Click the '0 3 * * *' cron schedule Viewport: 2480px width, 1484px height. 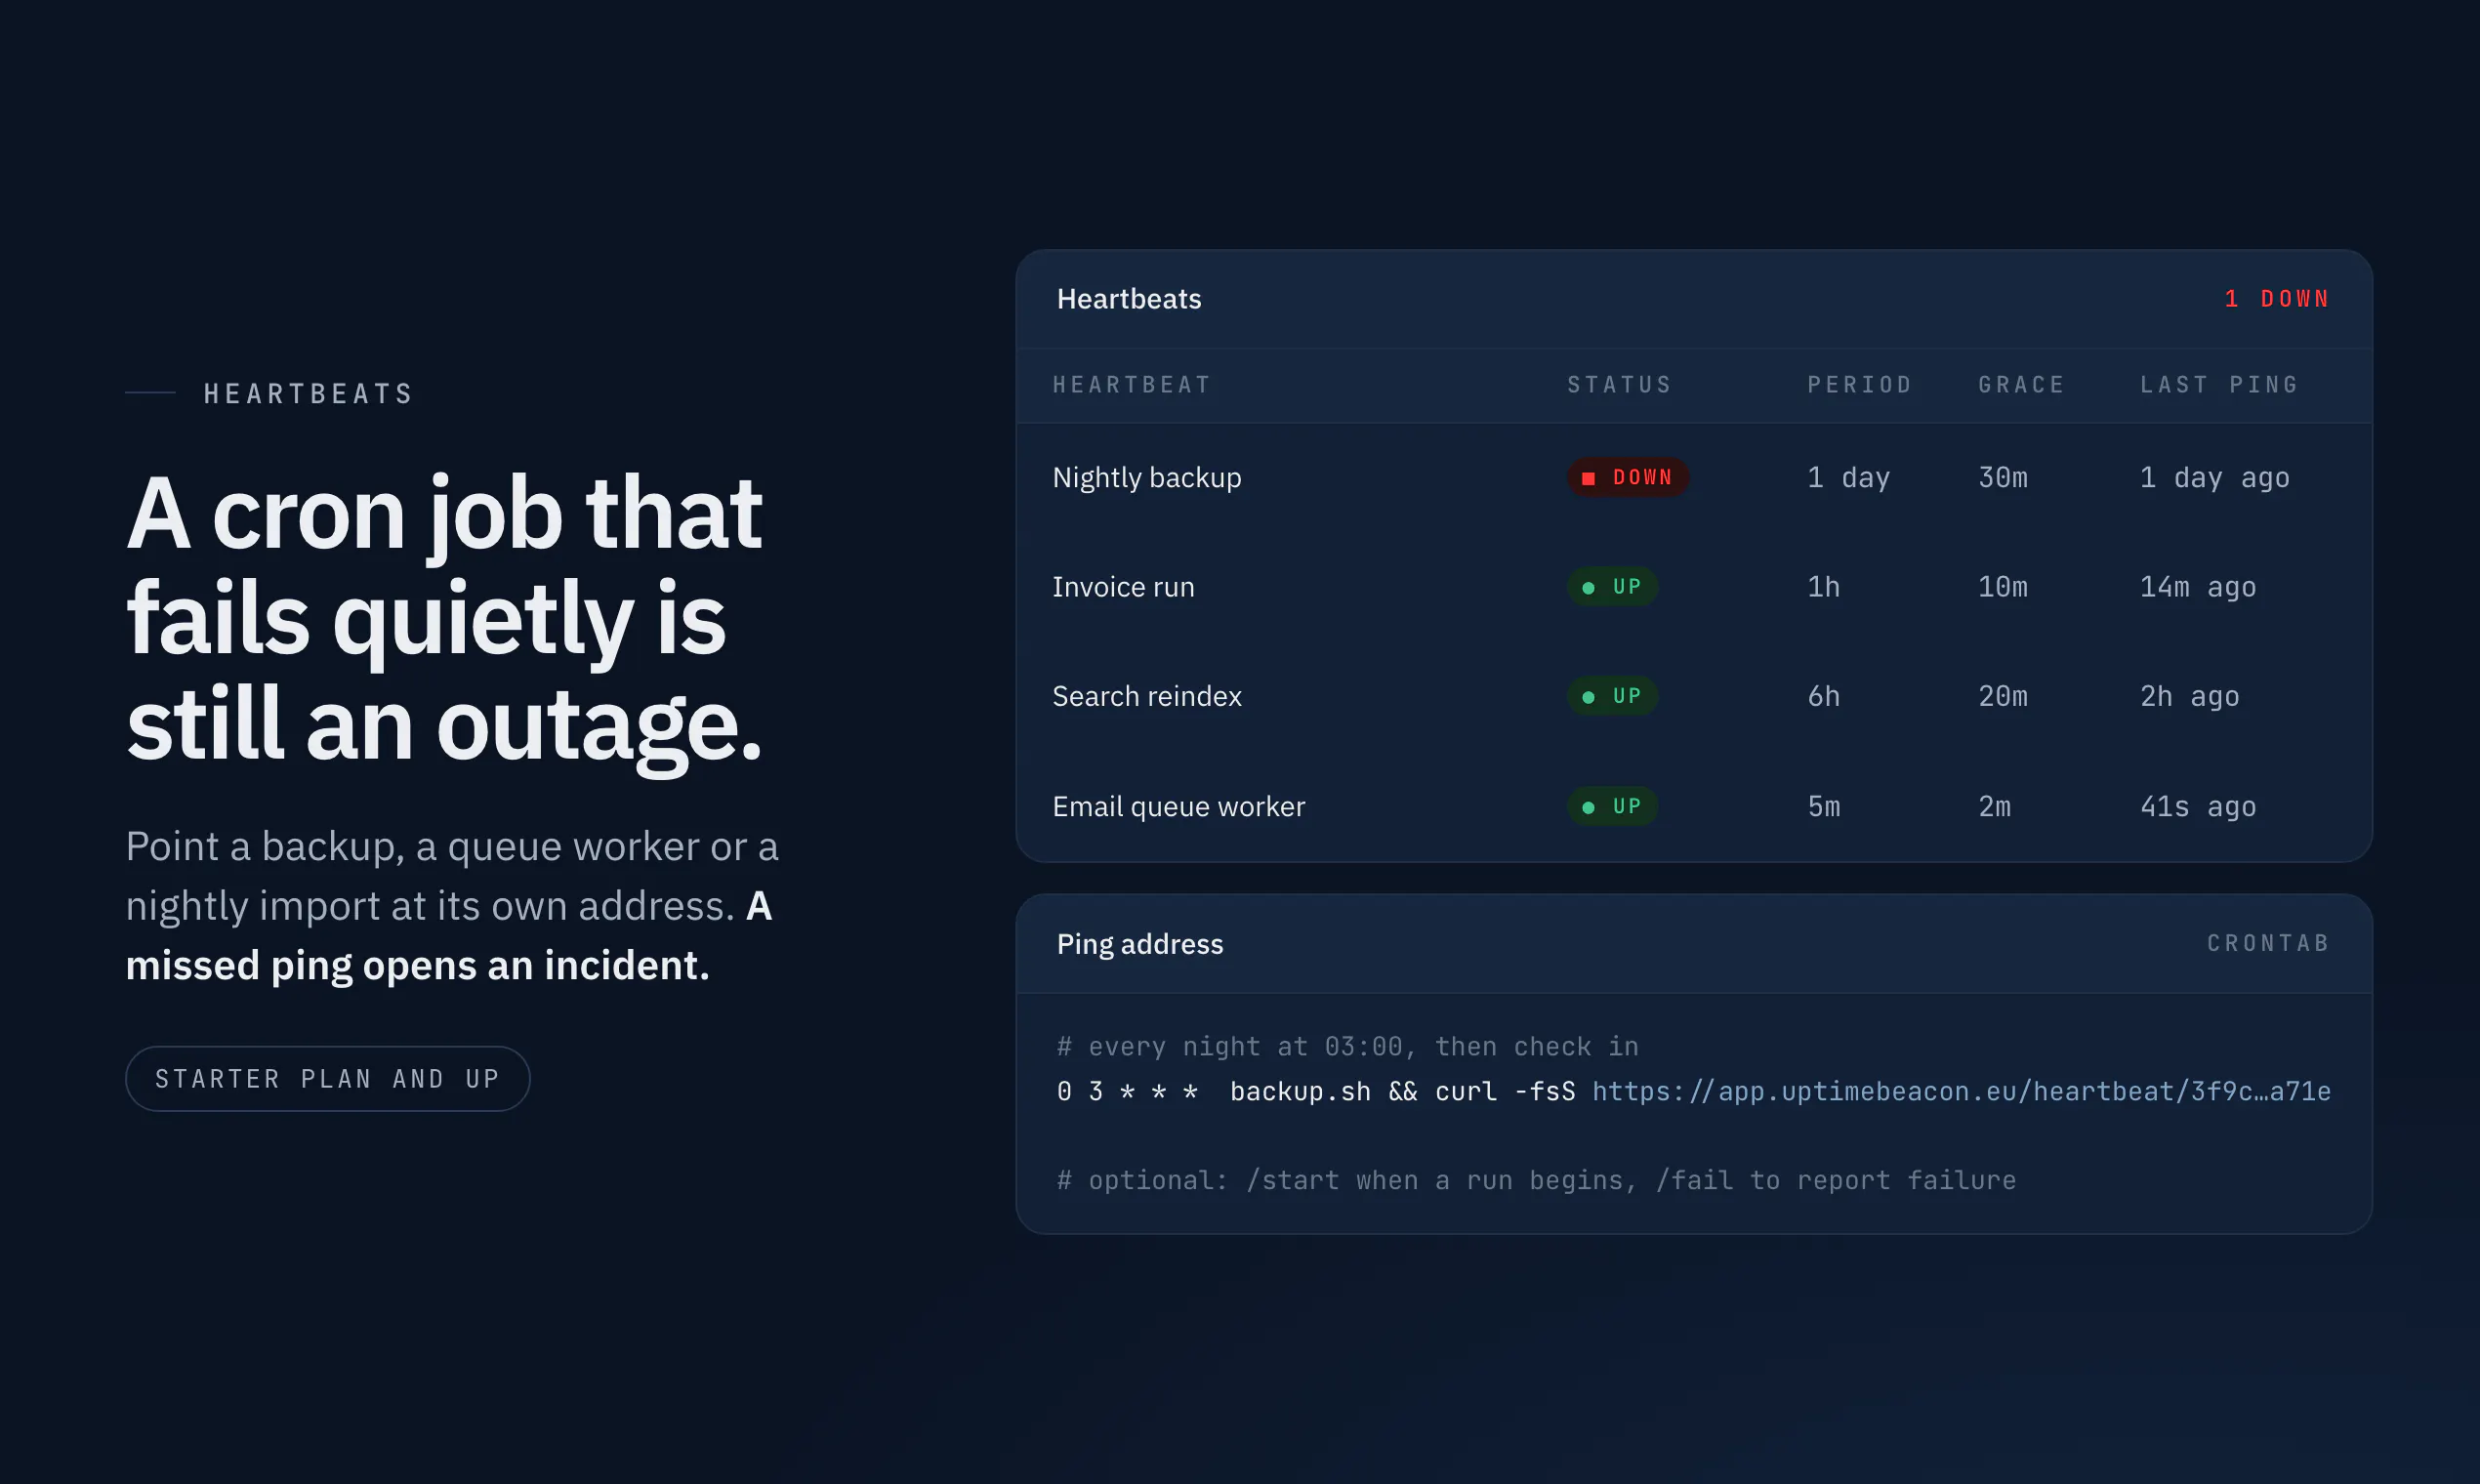[1127, 1091]
